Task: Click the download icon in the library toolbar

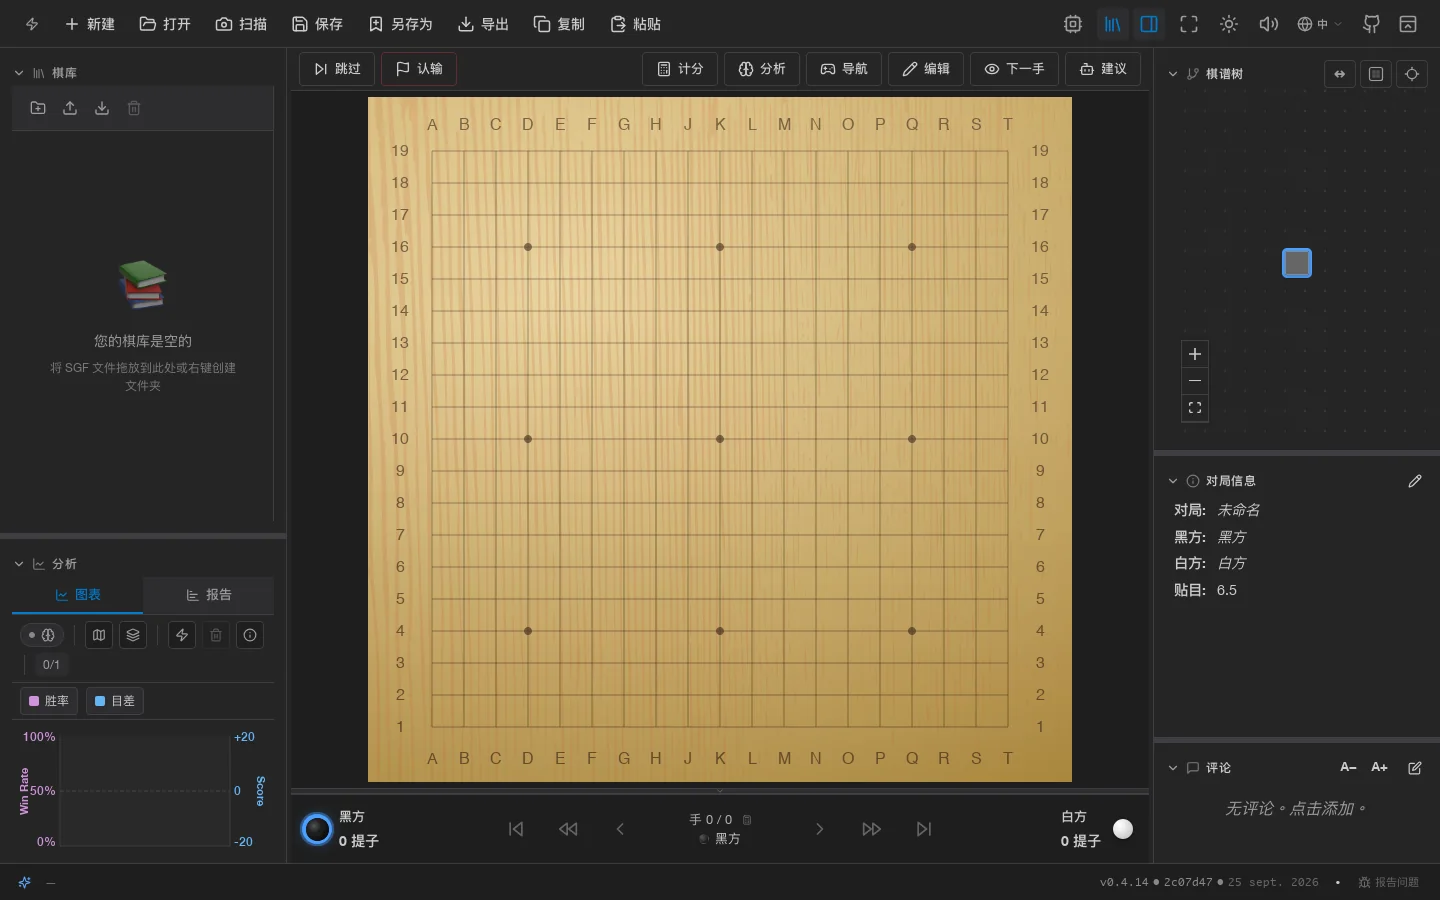Action: point(102,108)
